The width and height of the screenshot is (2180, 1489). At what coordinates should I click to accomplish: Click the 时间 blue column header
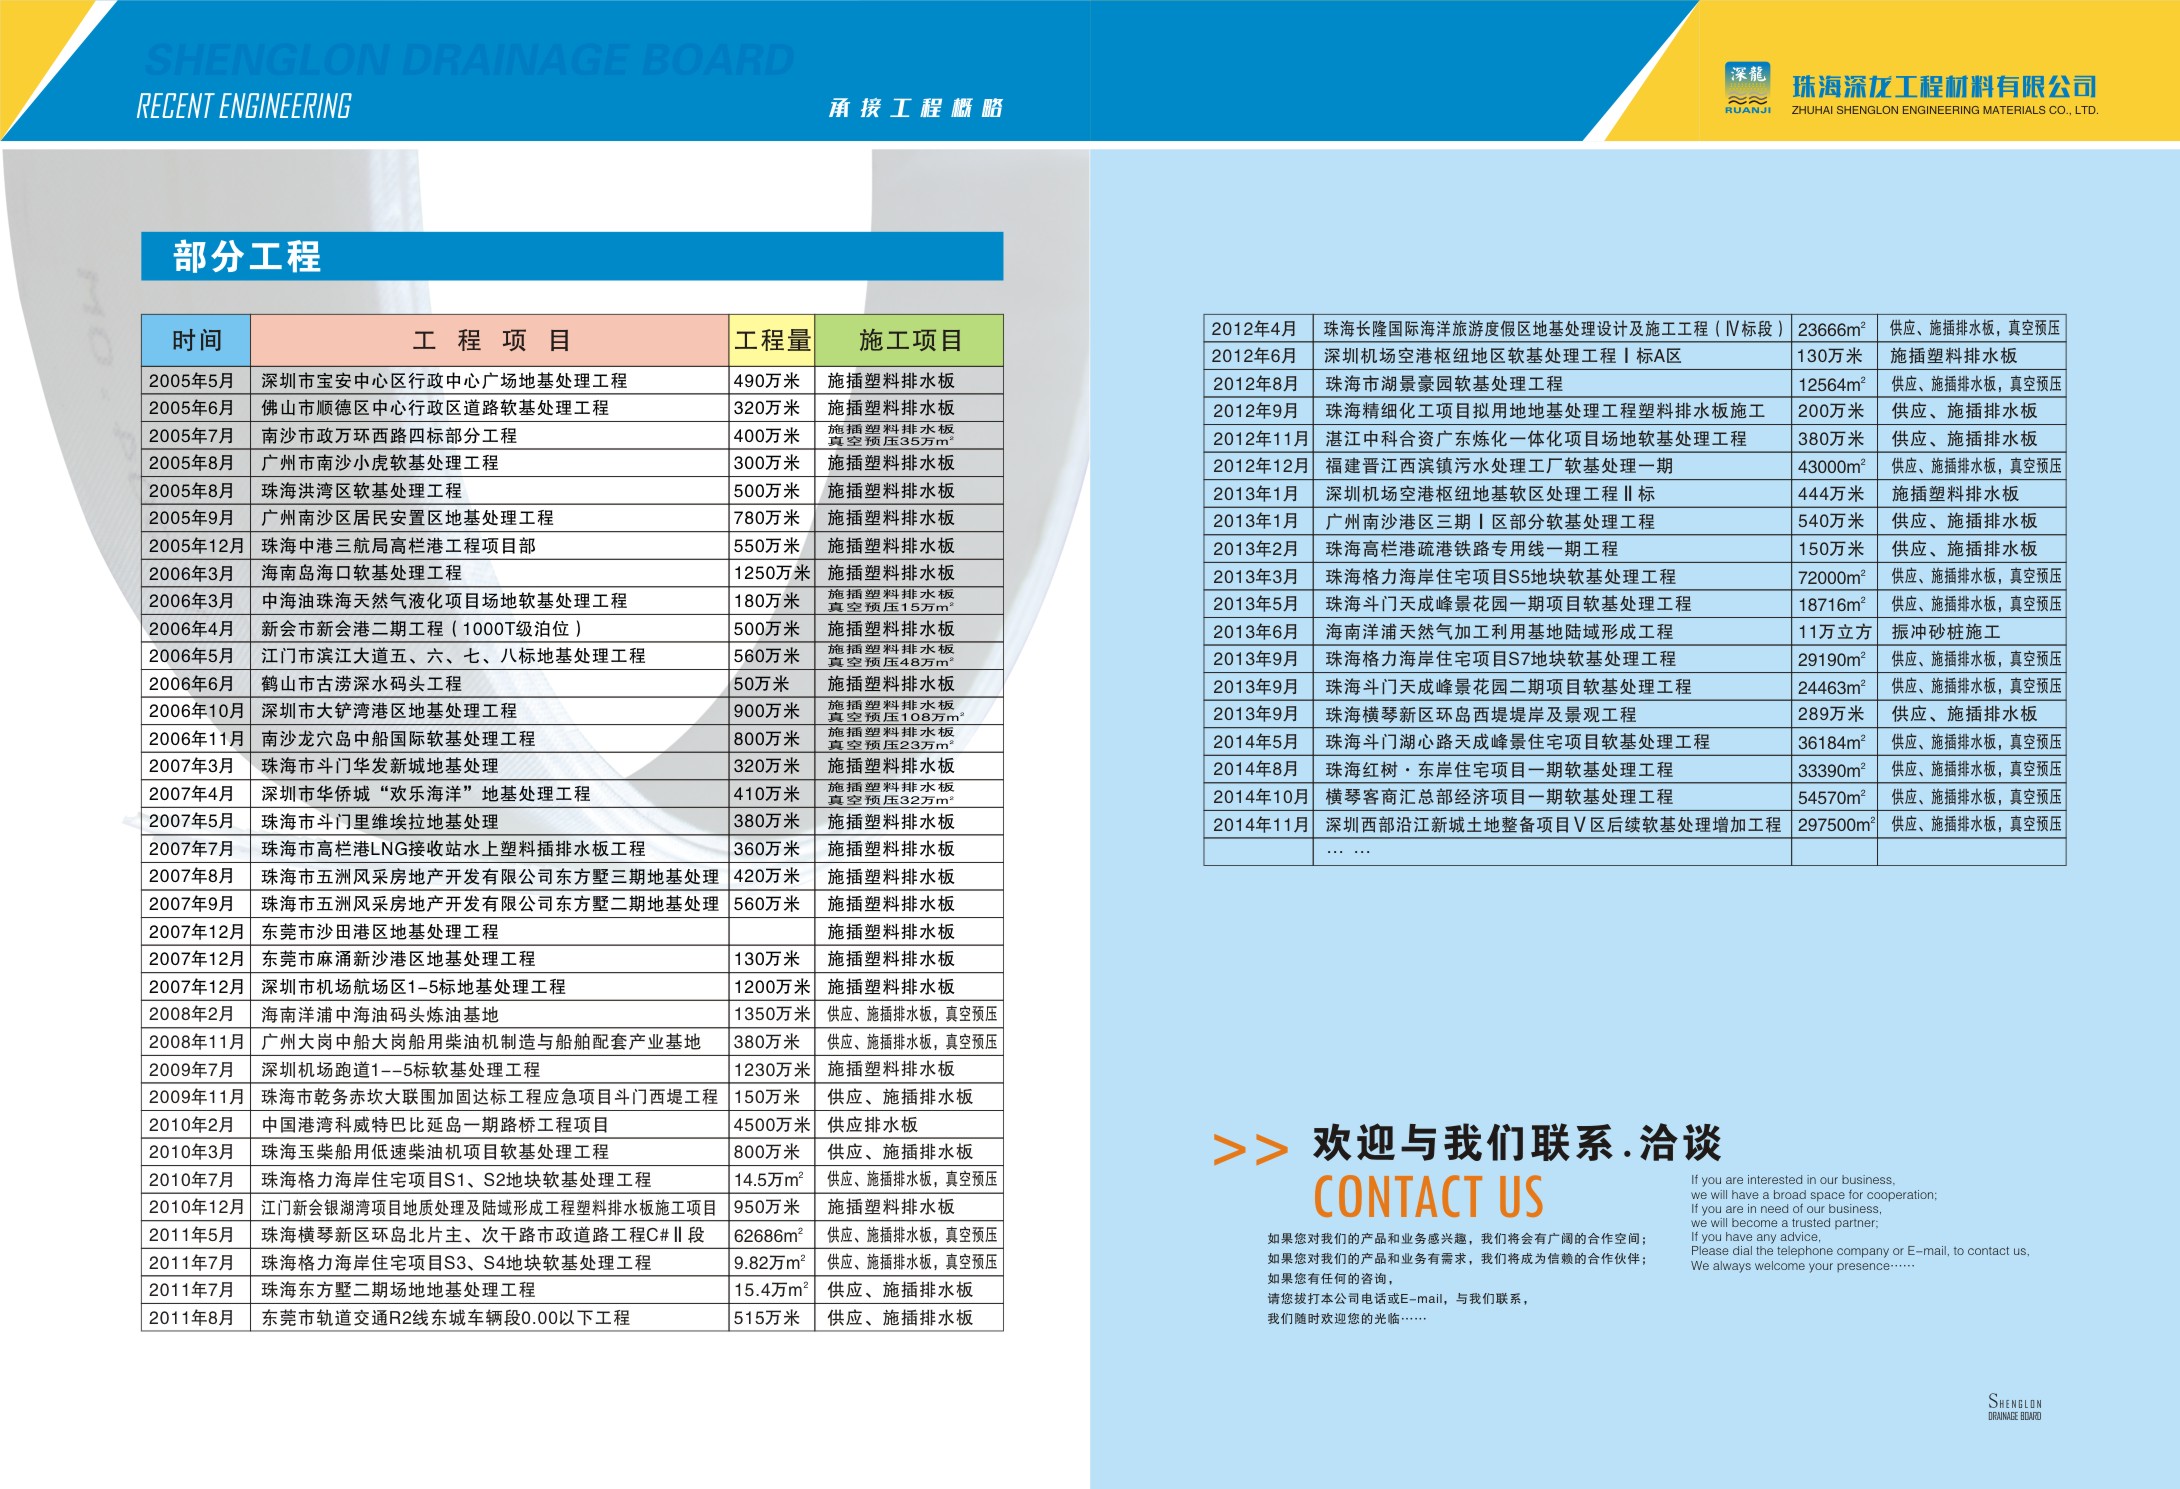click(x=196, y=340)
